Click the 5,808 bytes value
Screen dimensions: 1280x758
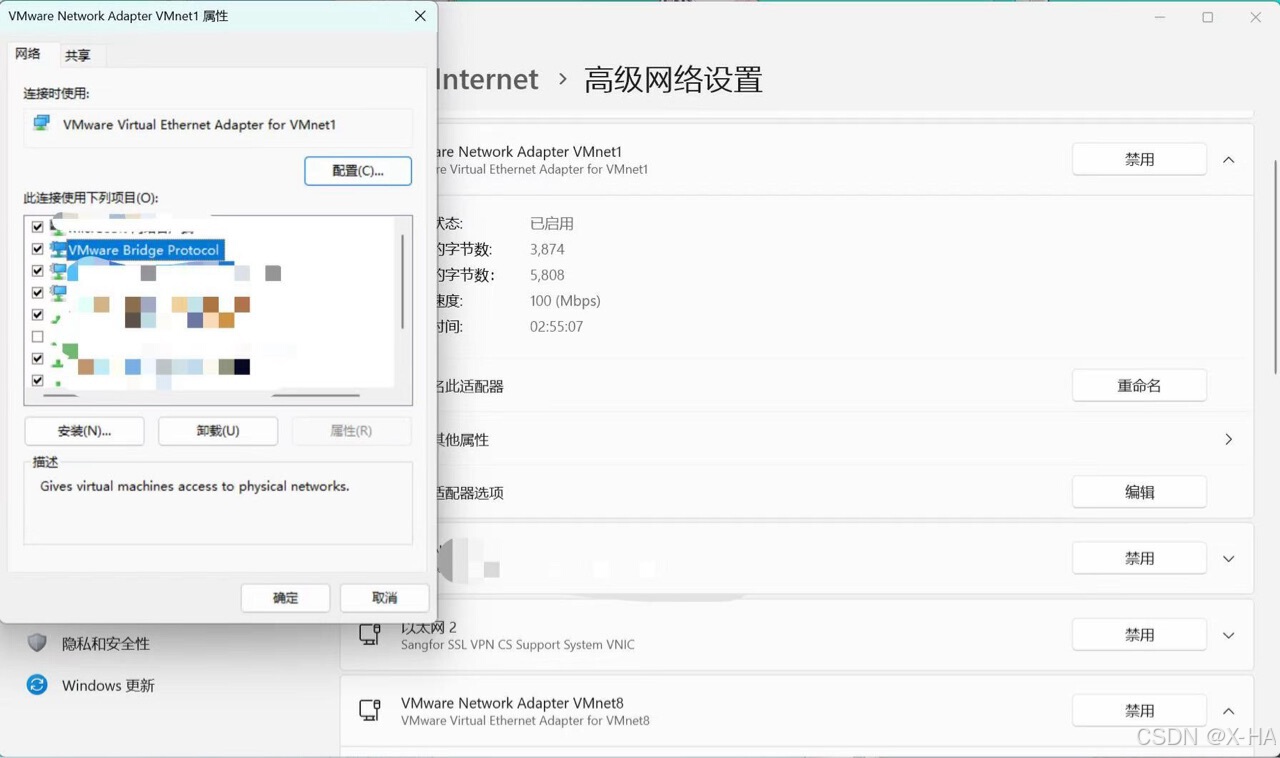click(547, 275)
